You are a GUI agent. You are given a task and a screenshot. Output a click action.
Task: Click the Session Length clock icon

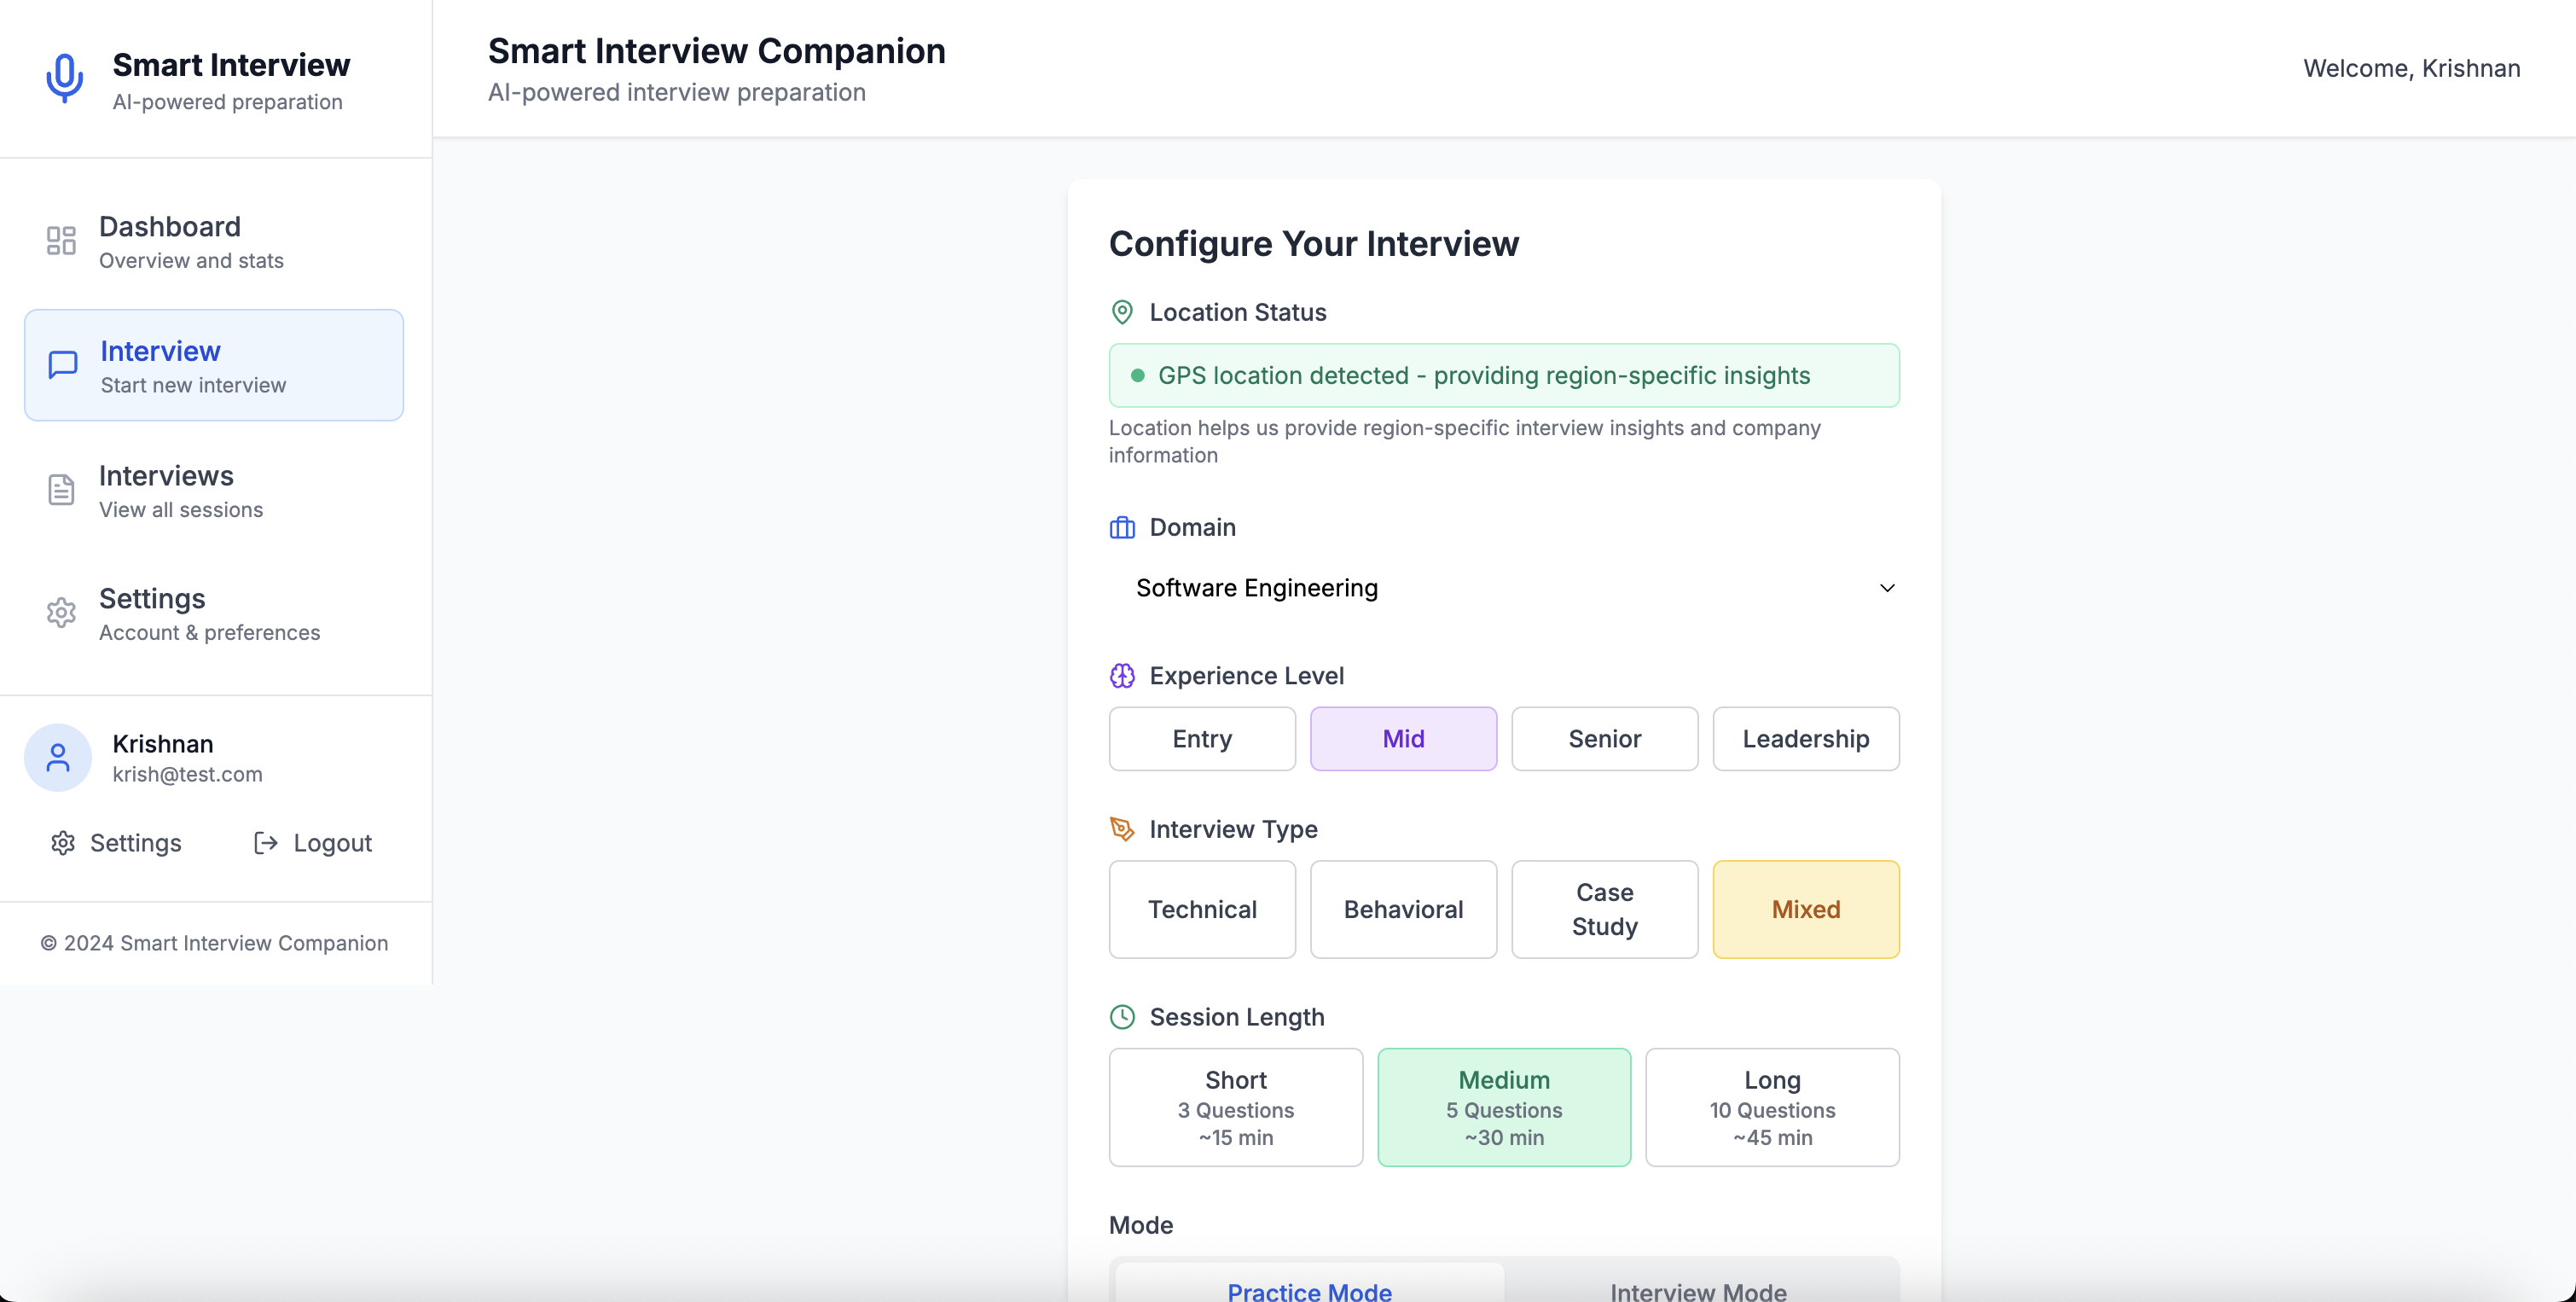click(1122, 1017)
